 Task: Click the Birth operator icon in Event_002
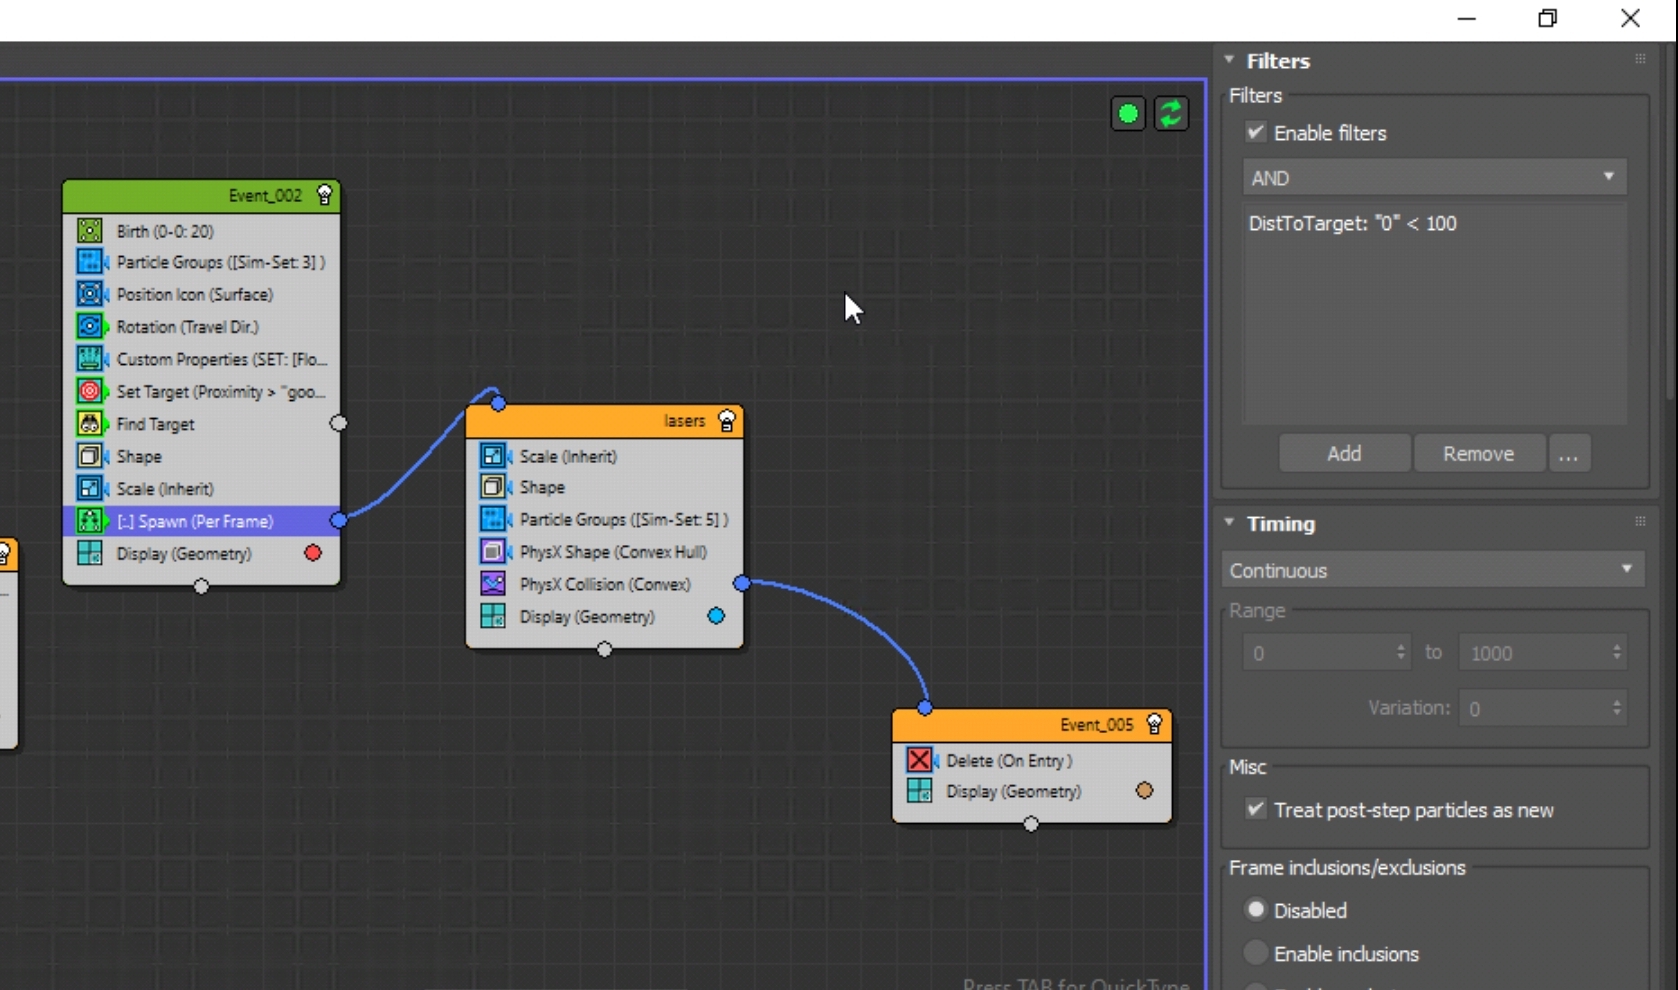[x=90, y=231]
